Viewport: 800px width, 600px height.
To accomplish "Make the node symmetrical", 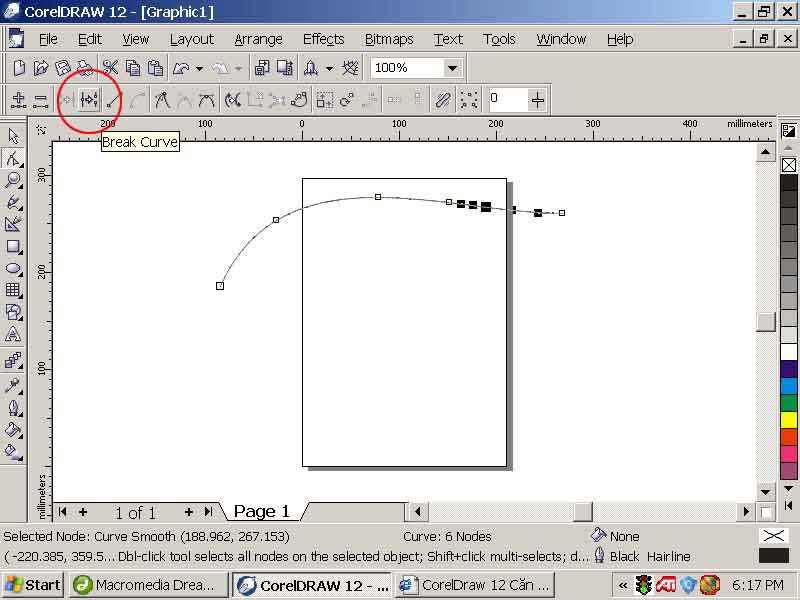I will pos(207,99).
